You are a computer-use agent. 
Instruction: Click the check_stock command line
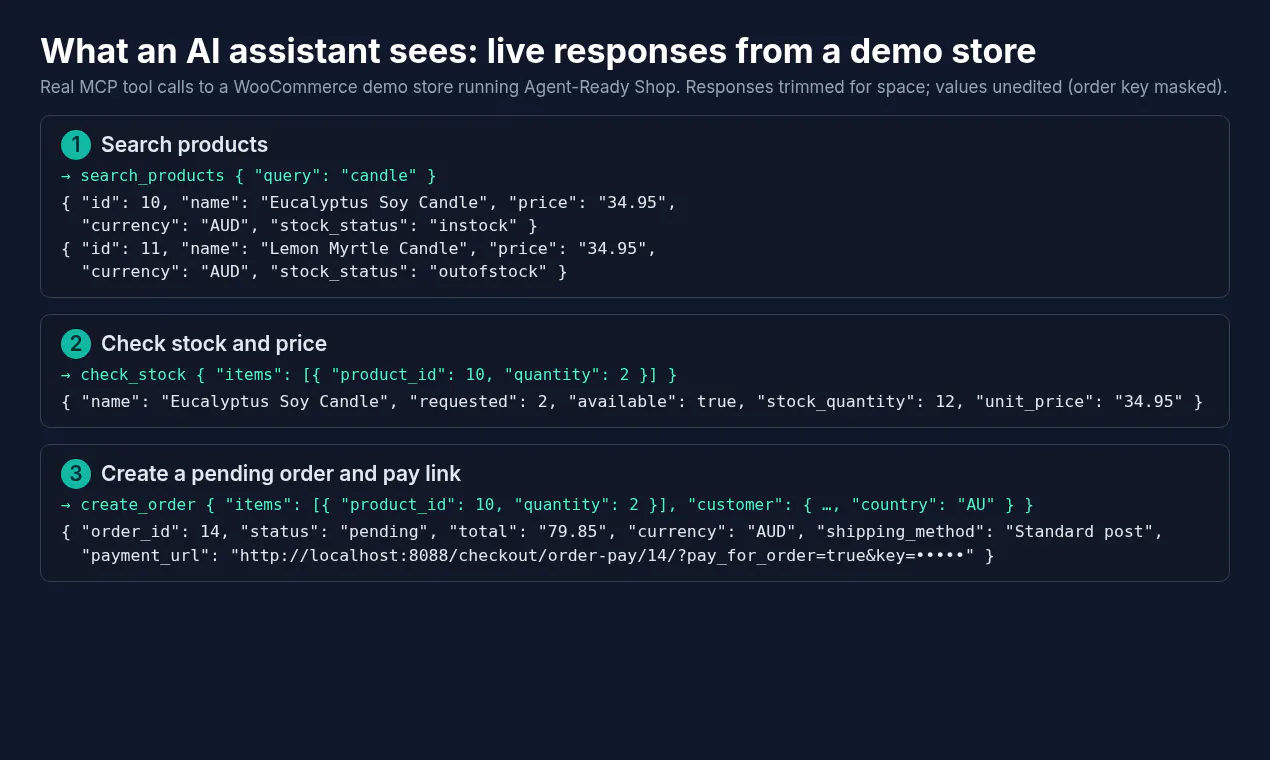(369, 375)
